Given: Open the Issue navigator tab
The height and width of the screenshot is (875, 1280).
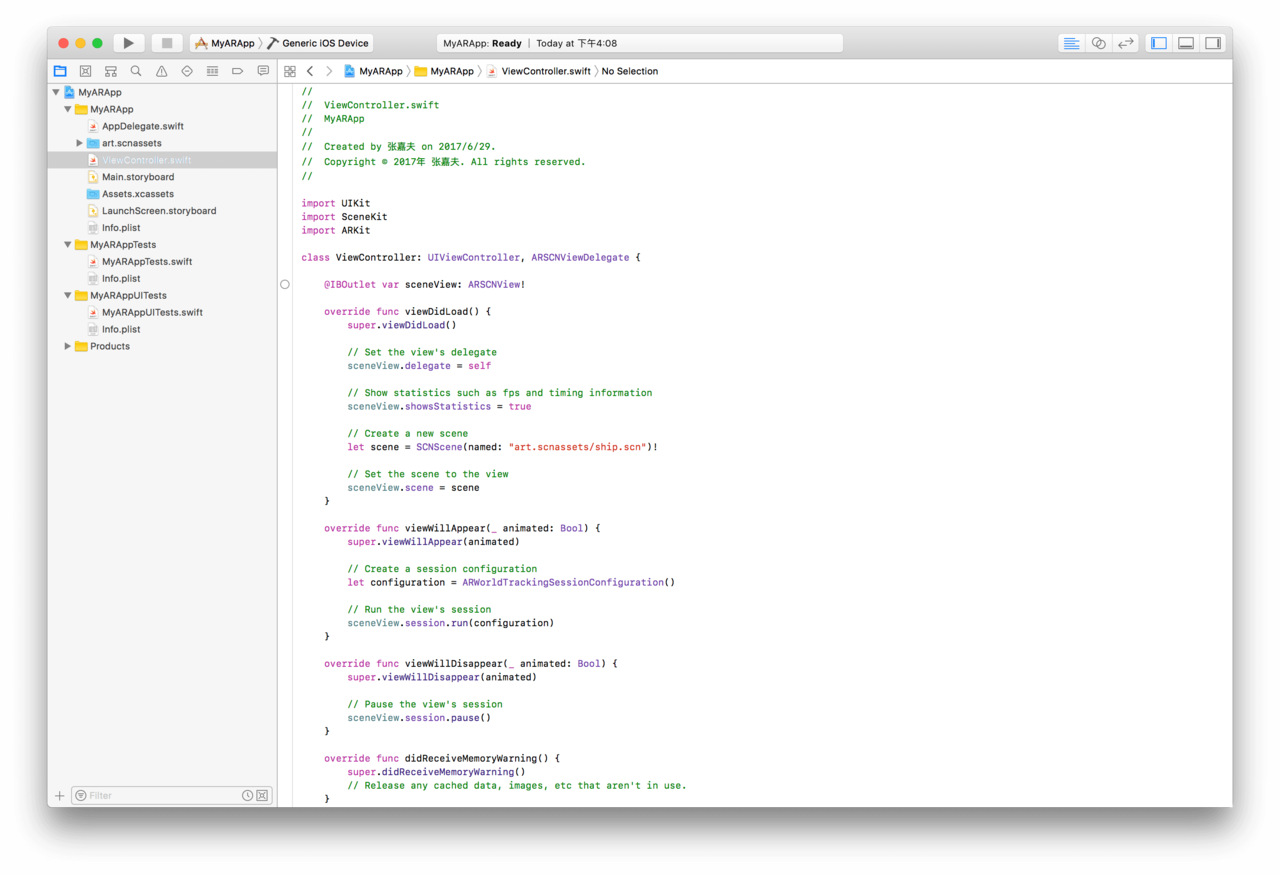Looking at the screenshot, I should (161, 71).
